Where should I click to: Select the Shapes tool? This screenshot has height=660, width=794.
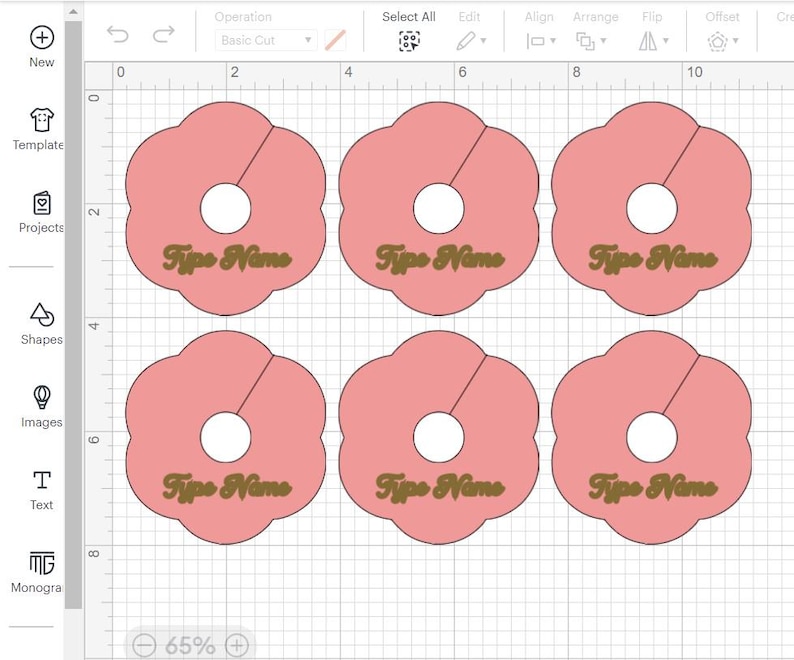(42, 315)
